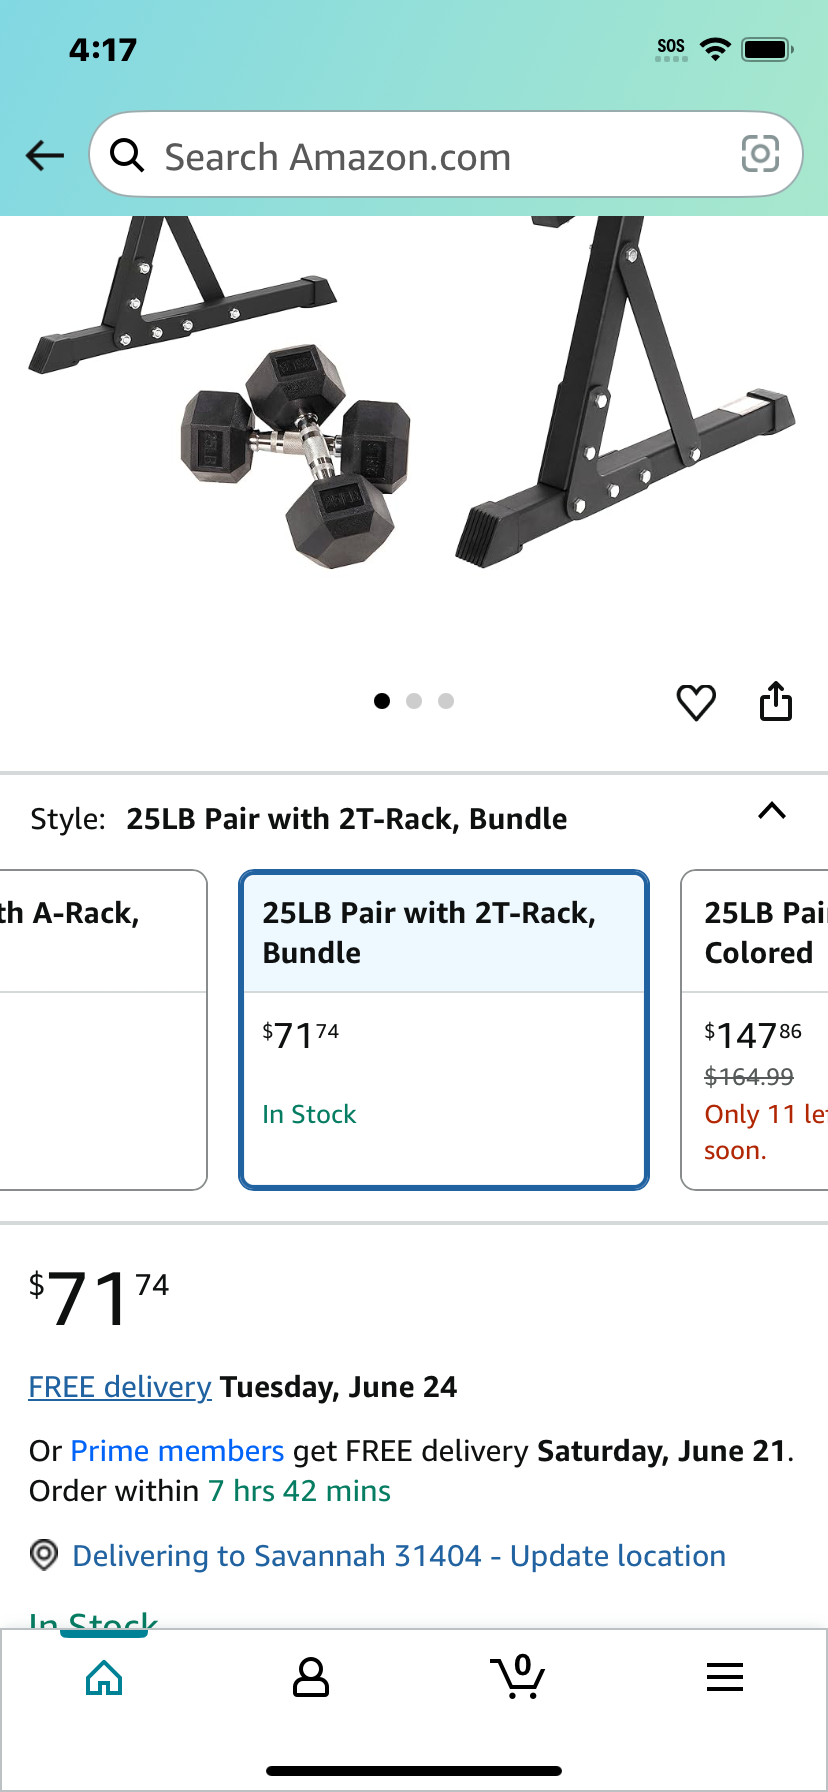
Task: Select the A-Rack style option card
Action: [x=103, y=1030]
